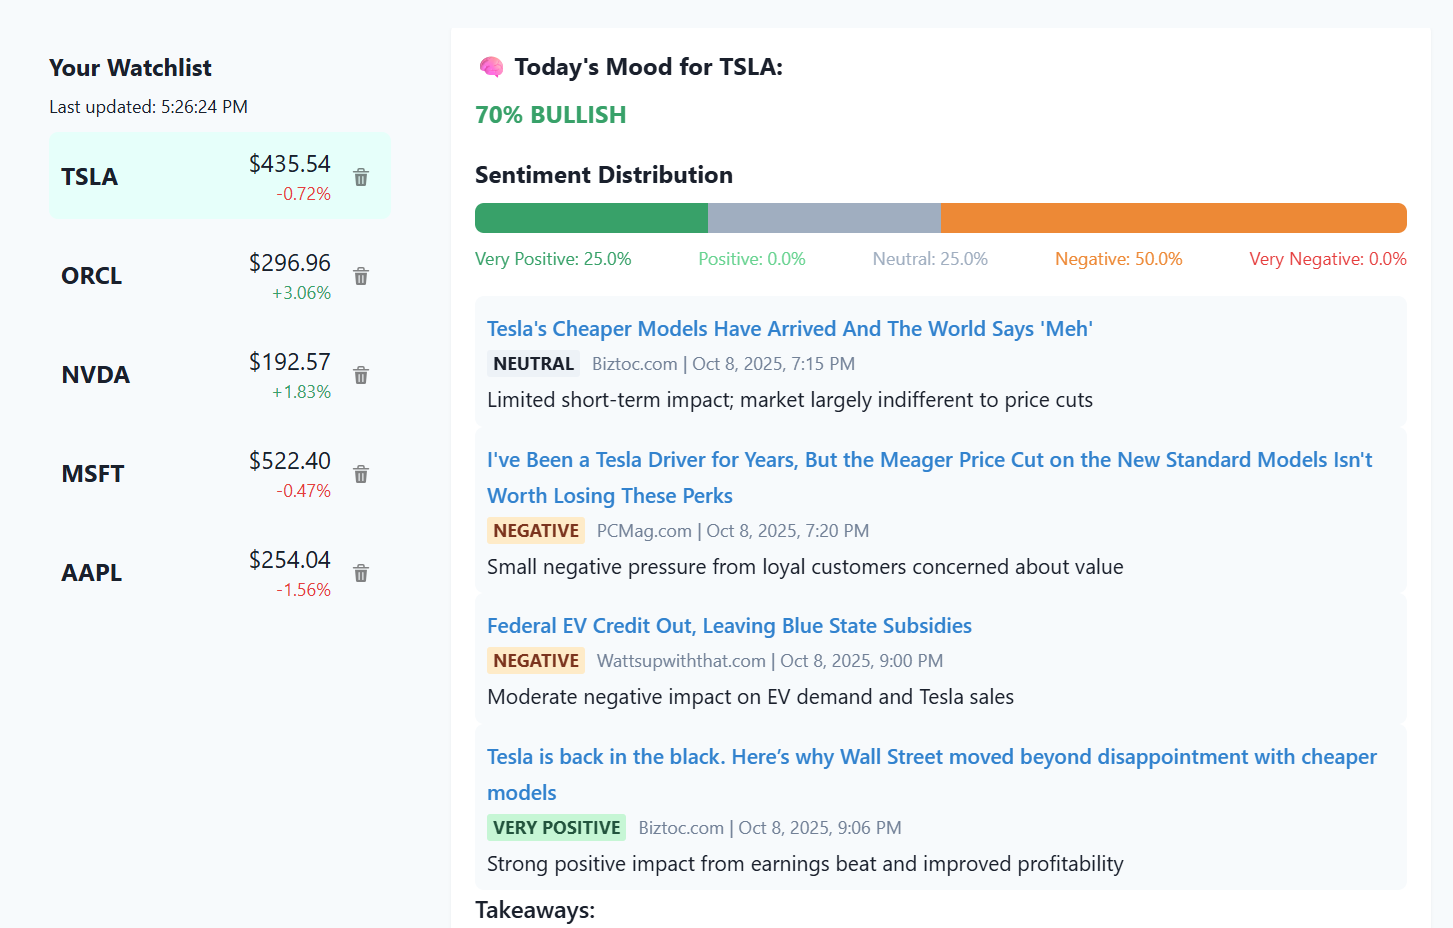1453x928 pixels.
Task: Remove AAPL with the delete icon
Action: (360, 573)
